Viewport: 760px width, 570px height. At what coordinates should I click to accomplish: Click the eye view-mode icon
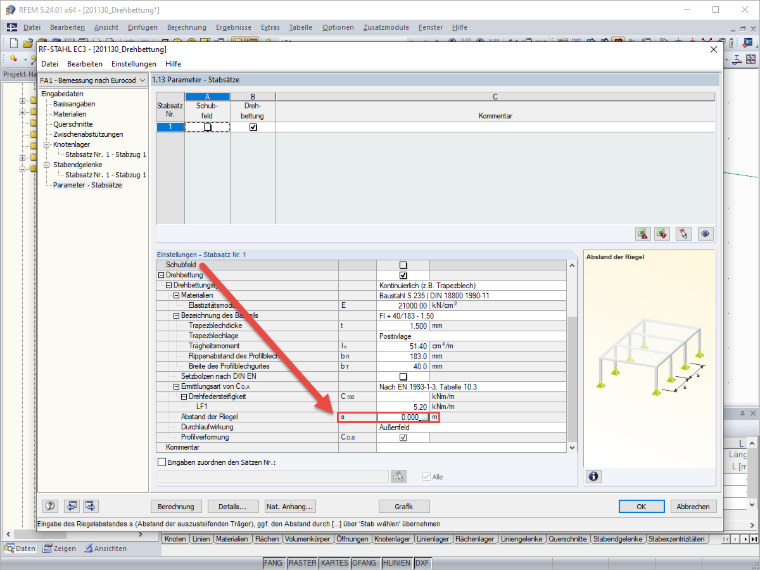tap(705, 234)
